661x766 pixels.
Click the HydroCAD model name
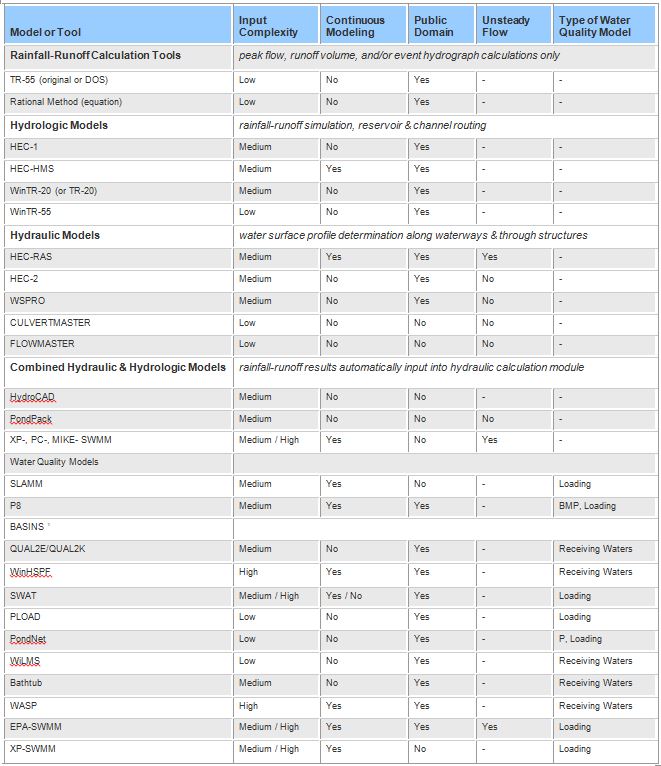[34, 397]
